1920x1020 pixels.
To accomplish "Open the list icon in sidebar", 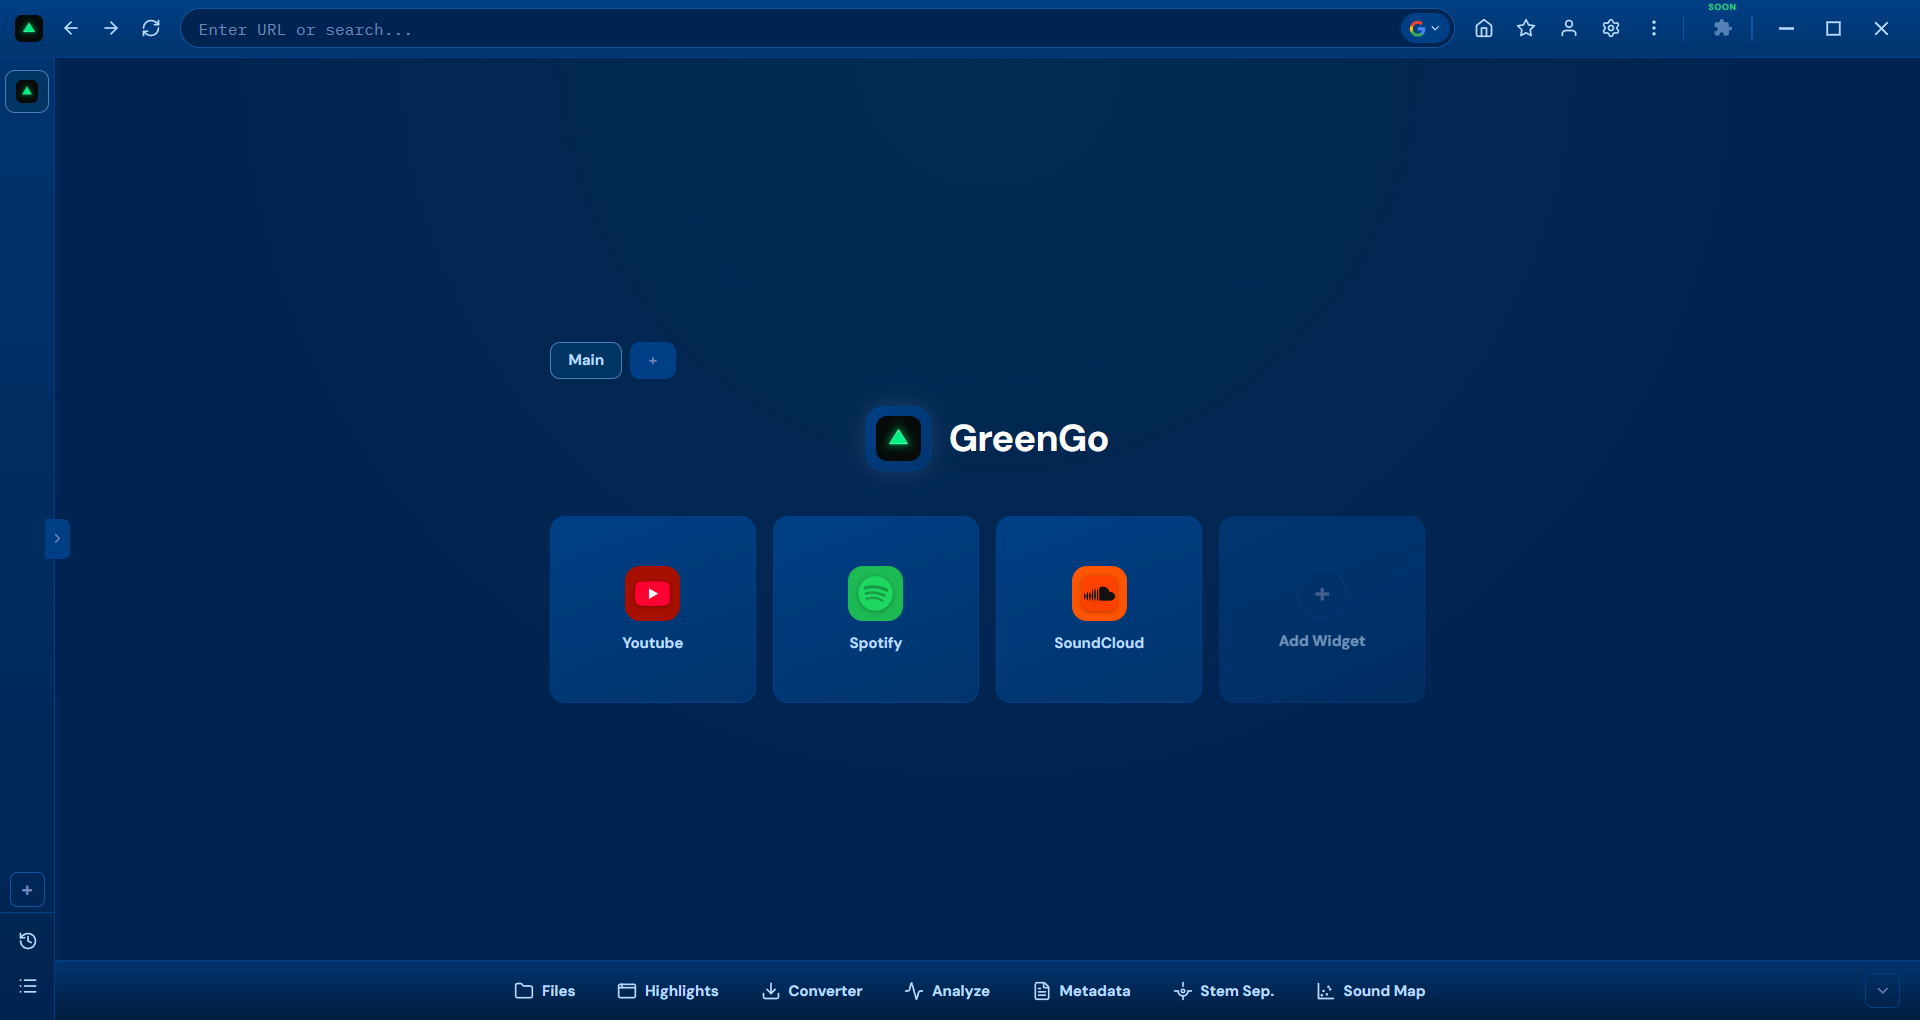I will (x=28, y=986).
